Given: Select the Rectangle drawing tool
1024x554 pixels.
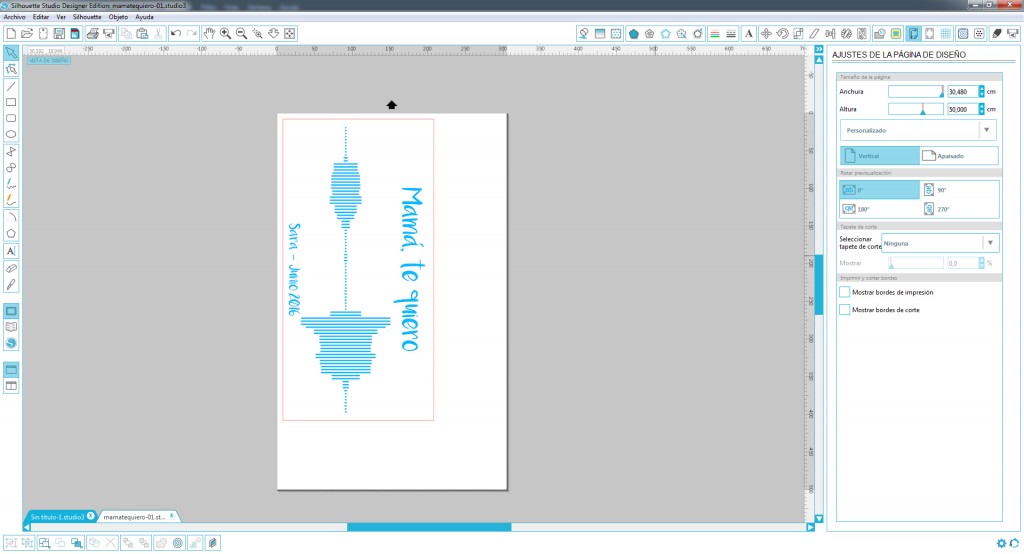Looking at the screenshot, I should [x=11, y=102].
